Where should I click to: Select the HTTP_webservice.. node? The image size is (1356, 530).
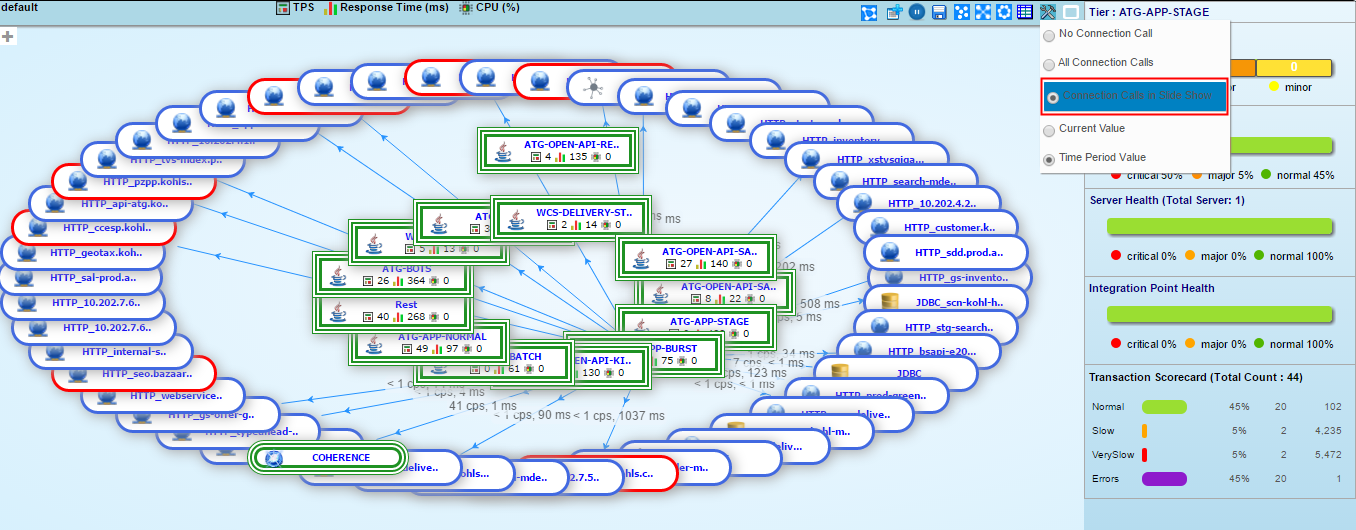click(162, 396)
